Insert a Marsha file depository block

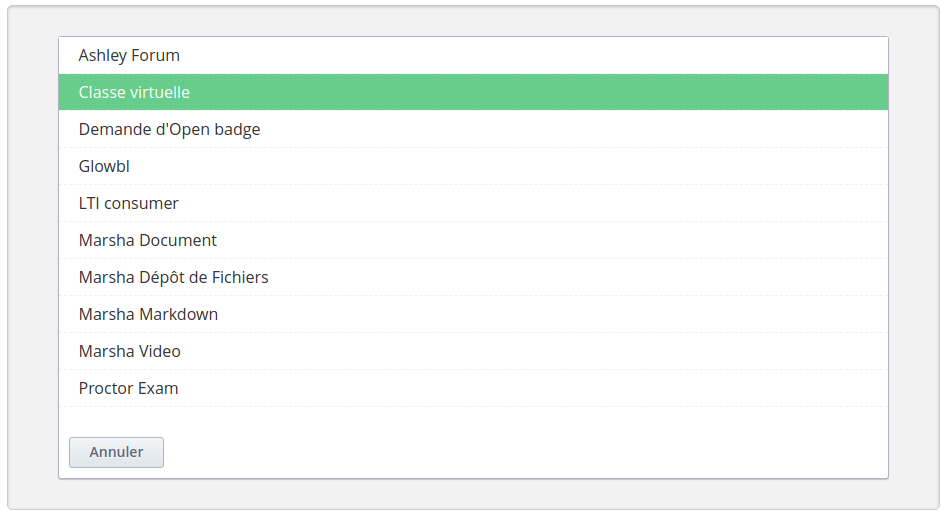tap(173, 277)
